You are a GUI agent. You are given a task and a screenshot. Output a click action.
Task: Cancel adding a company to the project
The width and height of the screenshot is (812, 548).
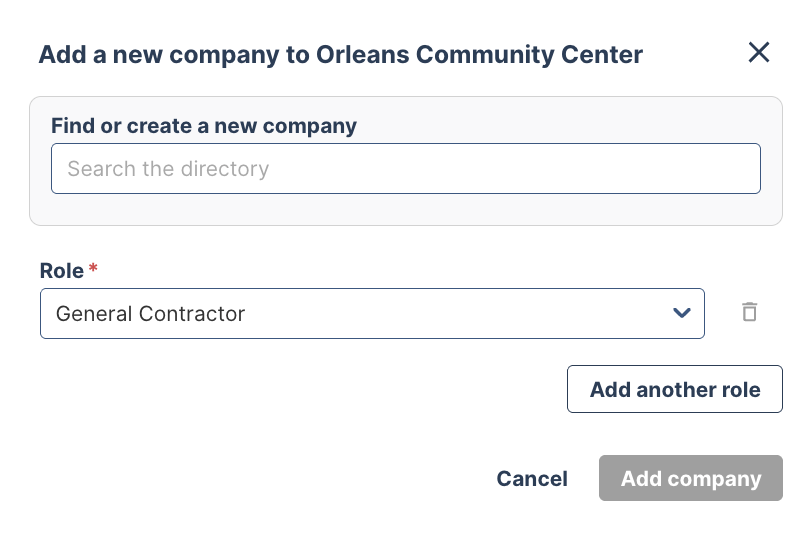click(x=532, y=479)
